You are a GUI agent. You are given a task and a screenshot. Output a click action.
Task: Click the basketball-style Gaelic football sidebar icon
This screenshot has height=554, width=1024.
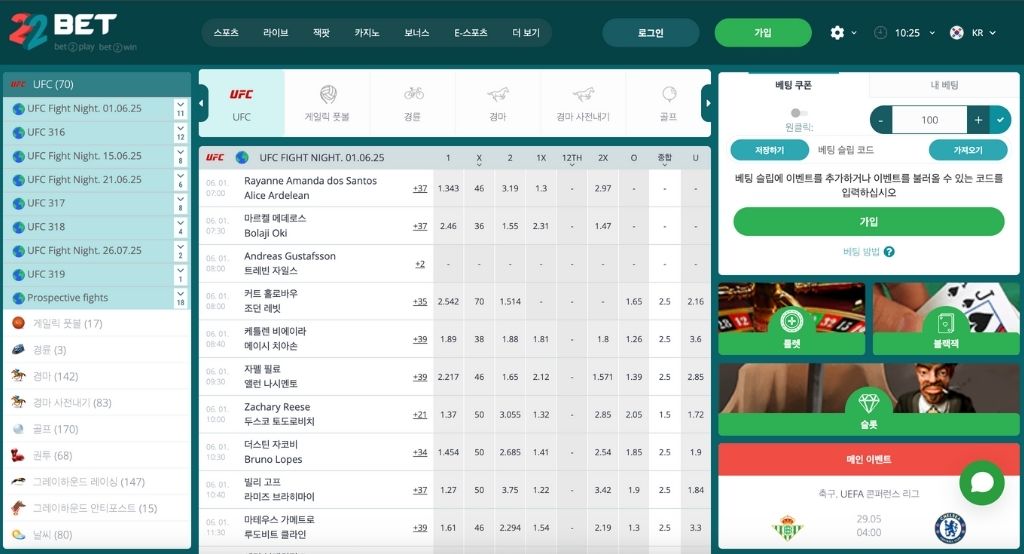(18, 323)
